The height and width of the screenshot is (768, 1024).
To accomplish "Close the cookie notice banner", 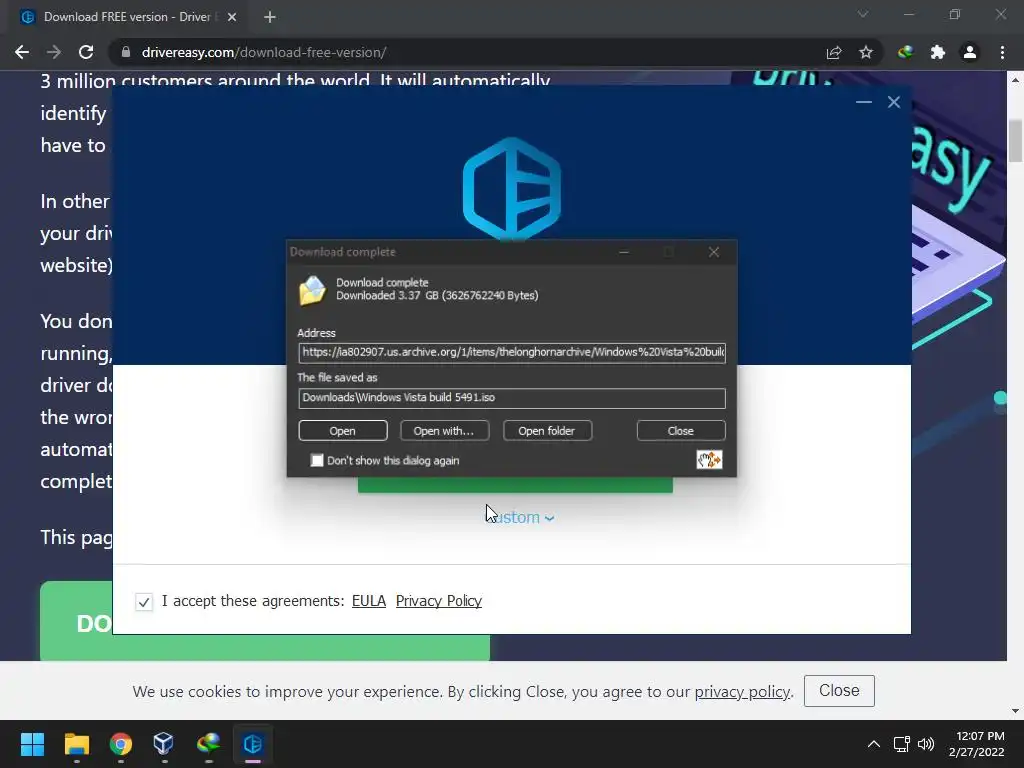I will (x=839, y=691).
